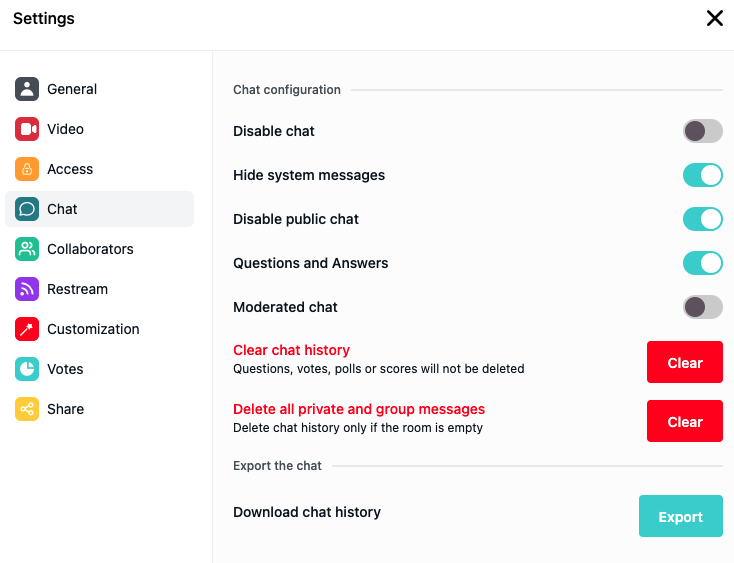Open the orange Access lock icon
This screenshot has height=563, width=734.
[x=27, y=169]
